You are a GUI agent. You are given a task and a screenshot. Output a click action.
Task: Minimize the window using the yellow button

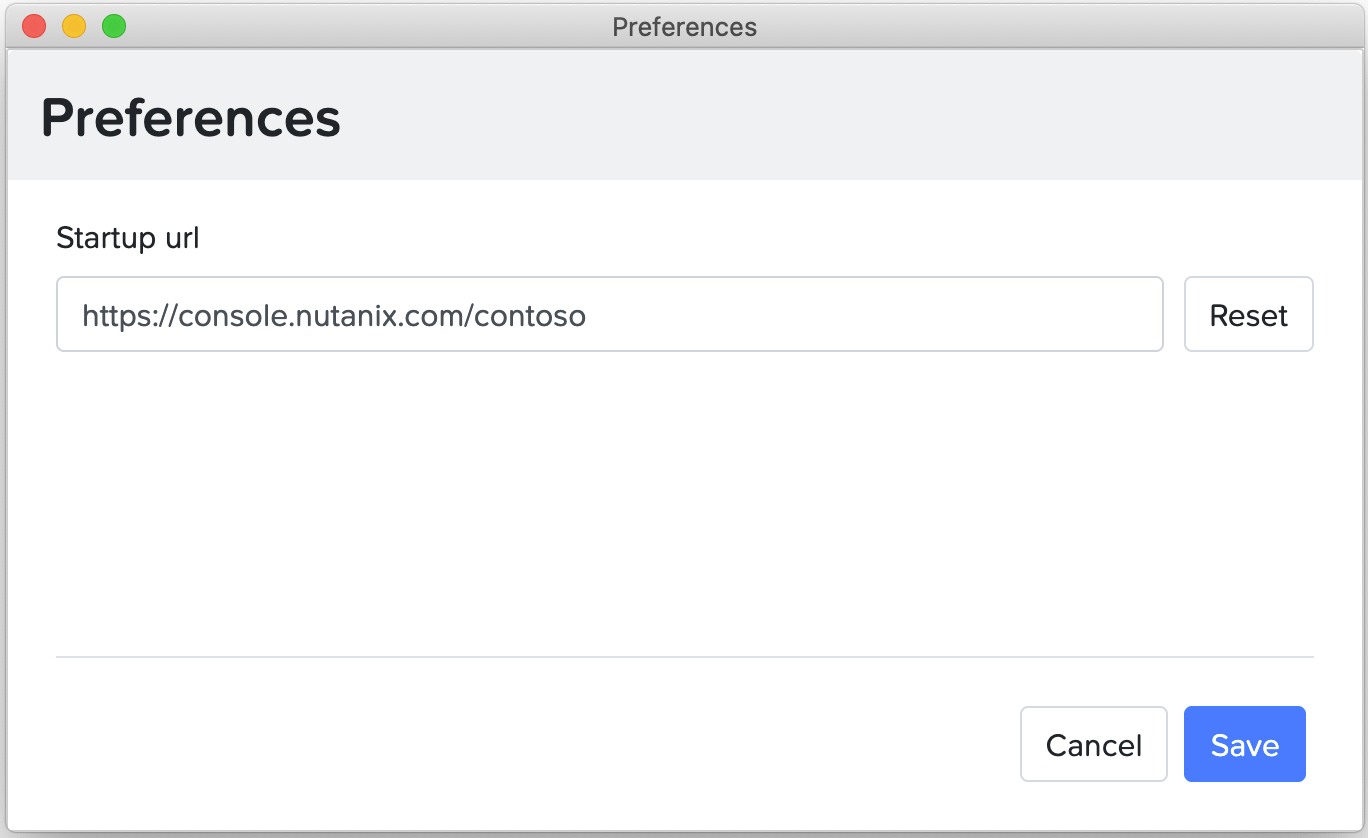74,26
